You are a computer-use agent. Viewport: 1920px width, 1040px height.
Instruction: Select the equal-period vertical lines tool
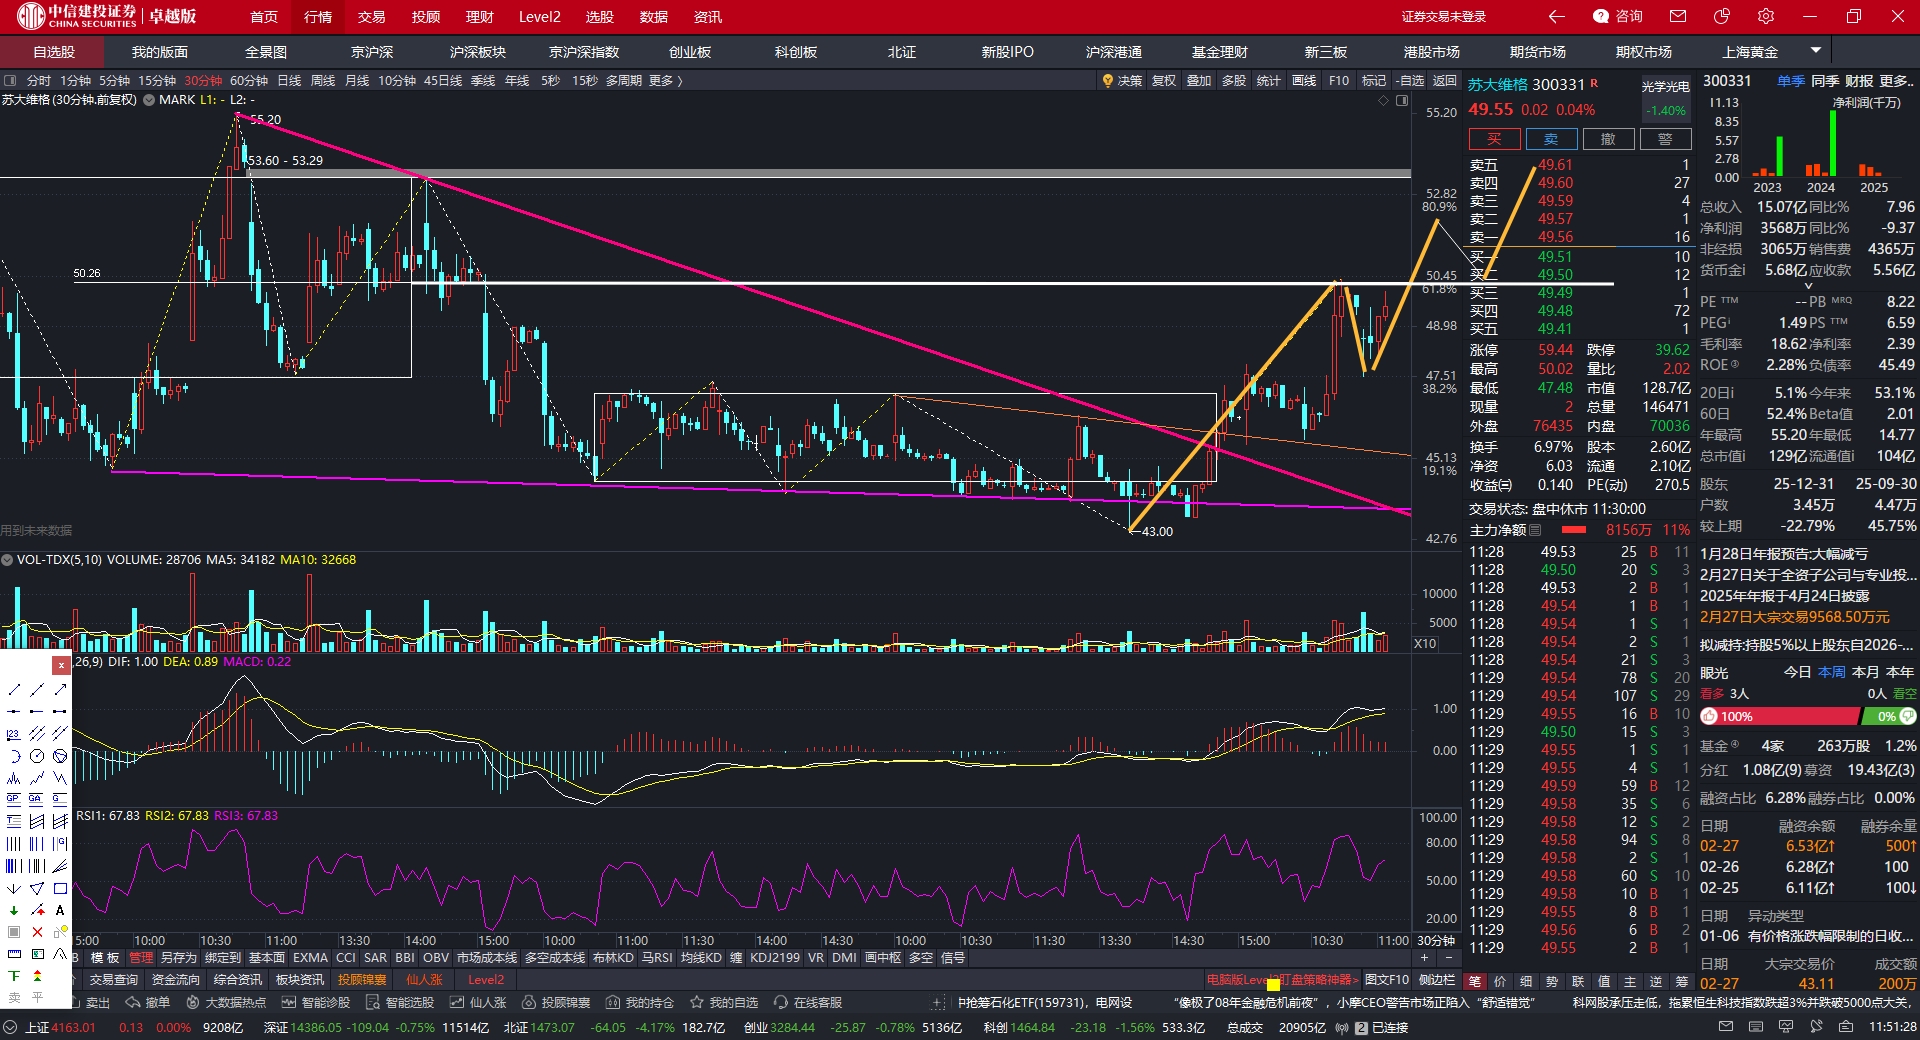coord(14,844)
